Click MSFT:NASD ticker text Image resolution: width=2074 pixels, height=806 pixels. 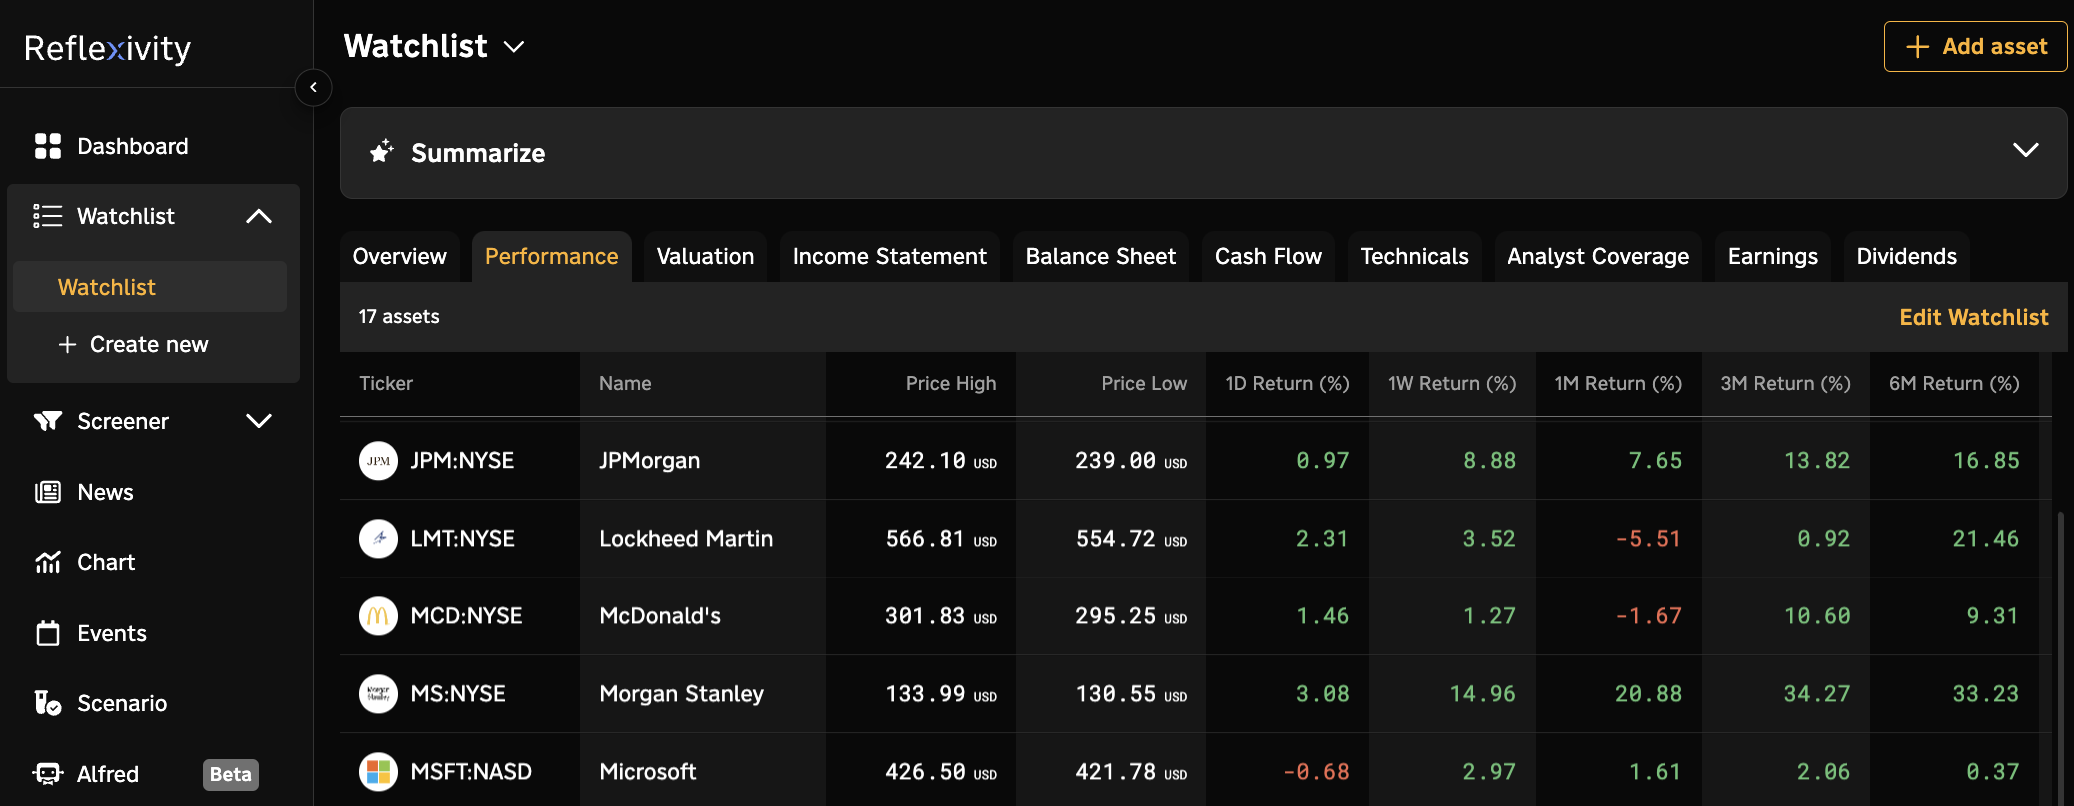coord(471,771)
